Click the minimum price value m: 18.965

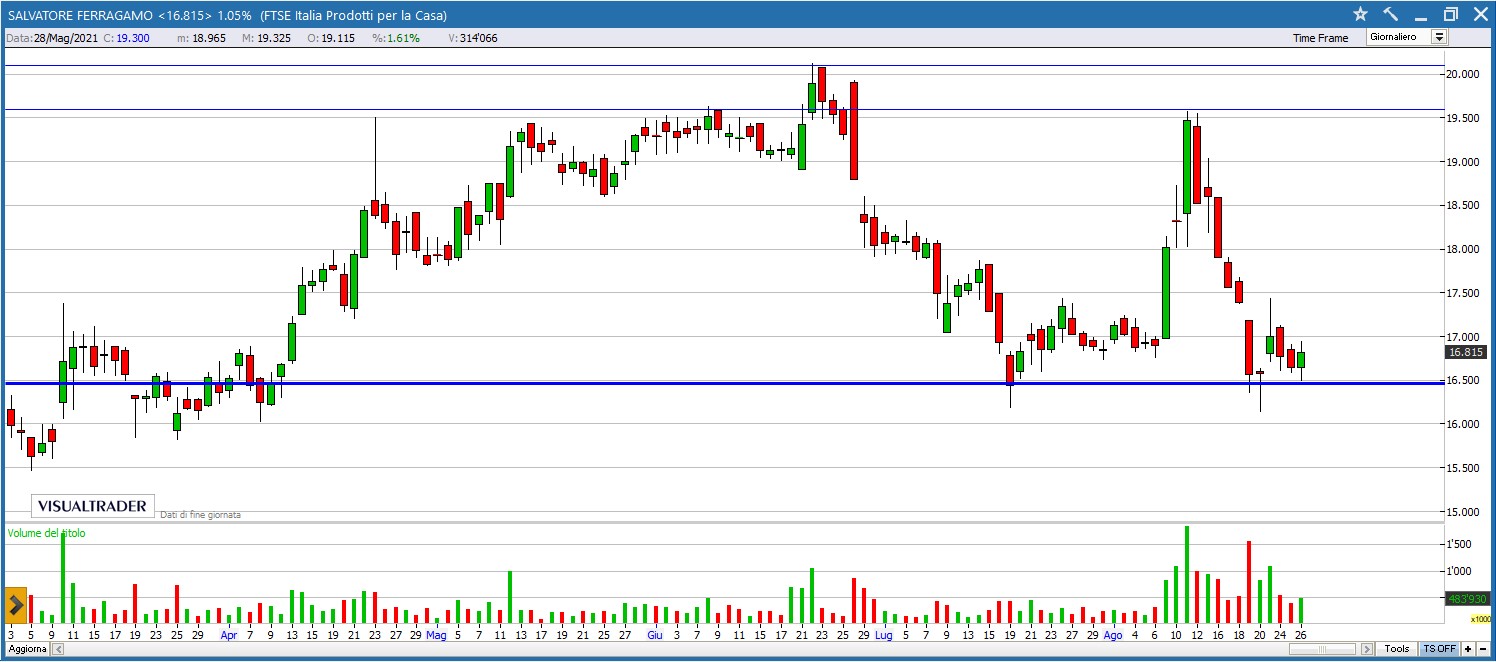[x=201, y=38]
